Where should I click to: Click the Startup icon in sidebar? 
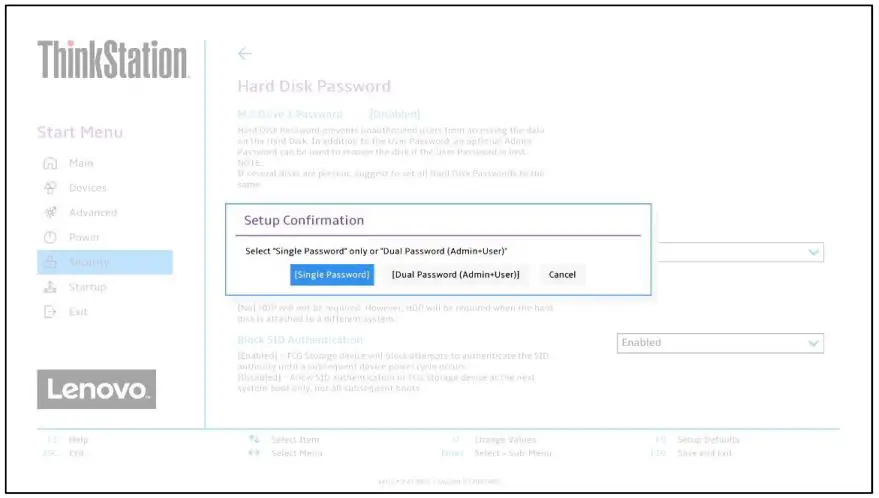click(x=50, y=287)
